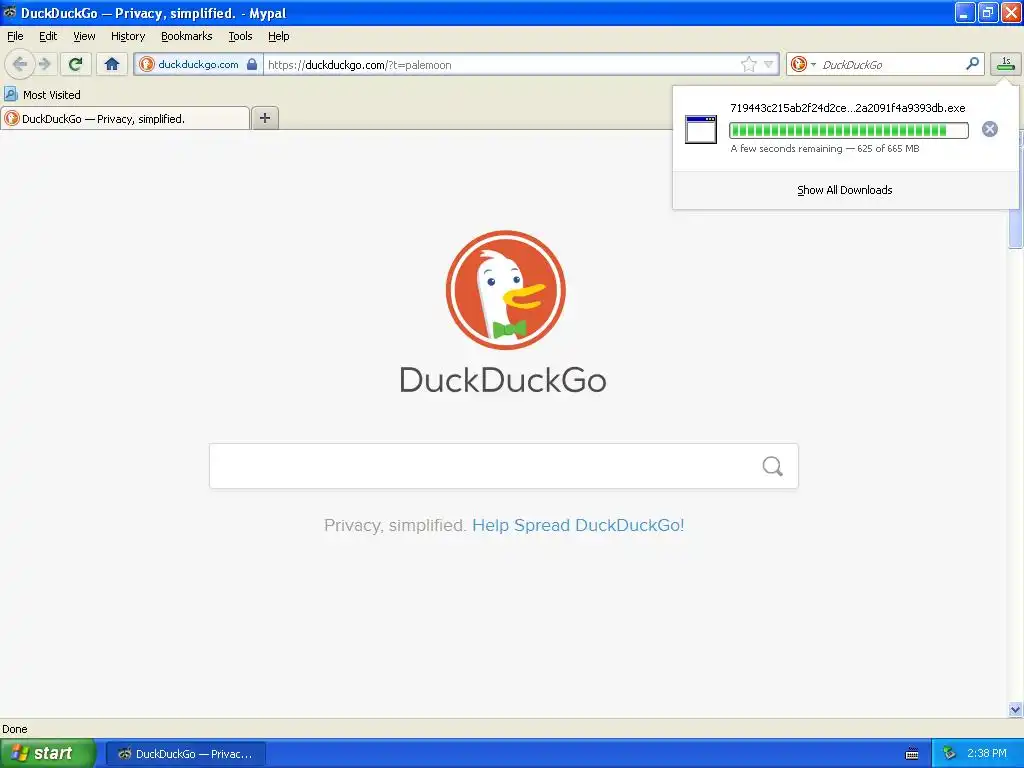Click the page search magnifier button
The width and height of the screenshot is (1024, 768).
(x=773, y=466)
